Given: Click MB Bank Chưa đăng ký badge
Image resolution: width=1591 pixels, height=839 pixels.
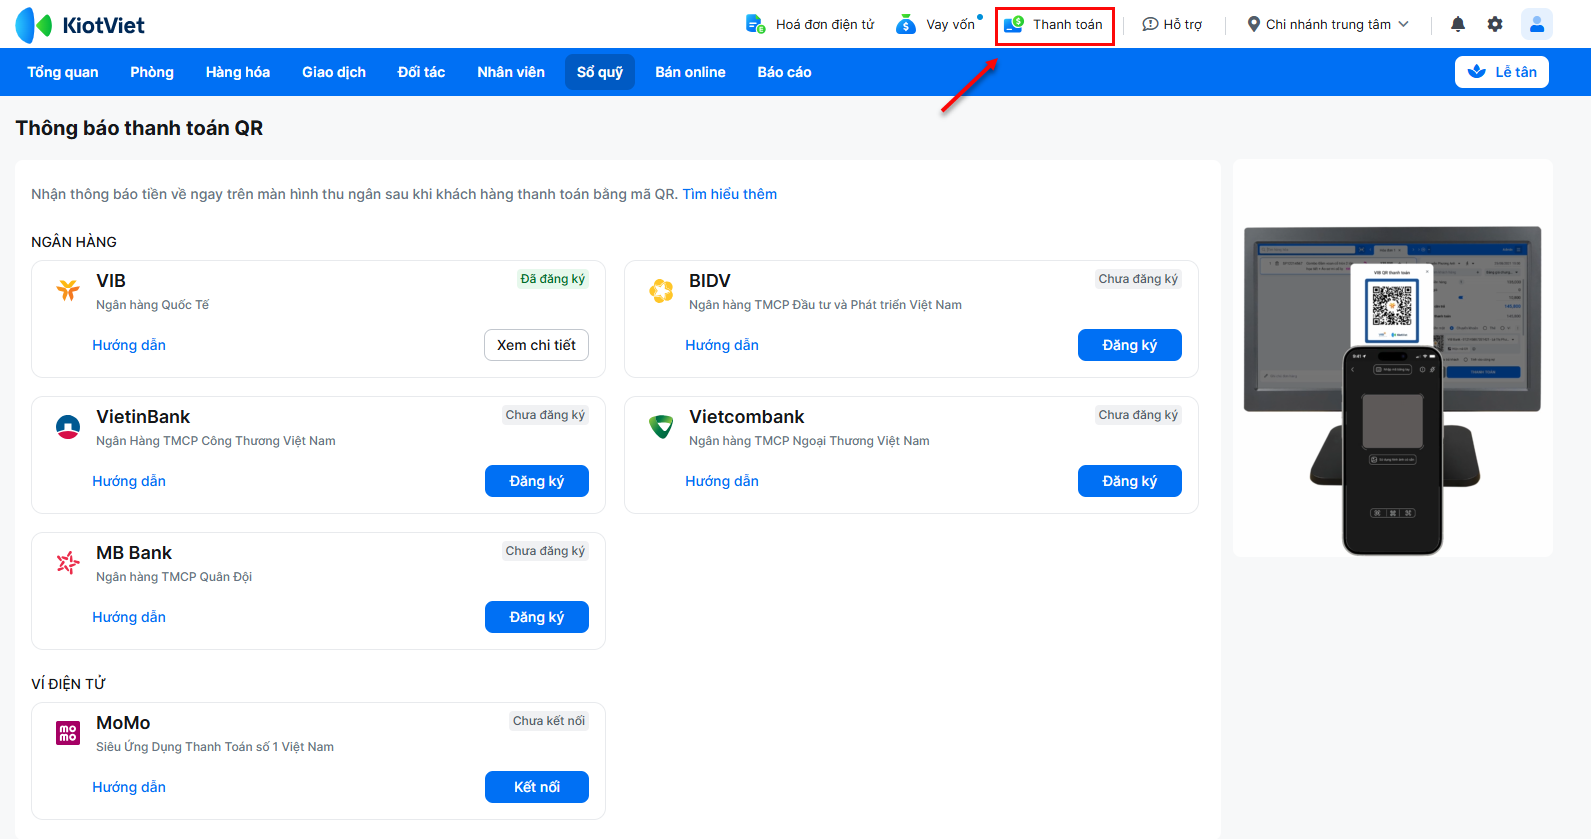Looking at the screenshot, I should click(545, 551).
